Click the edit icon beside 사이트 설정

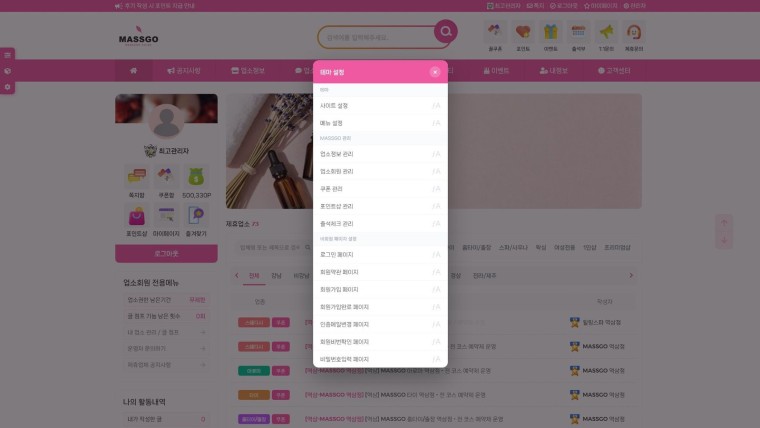436,106
